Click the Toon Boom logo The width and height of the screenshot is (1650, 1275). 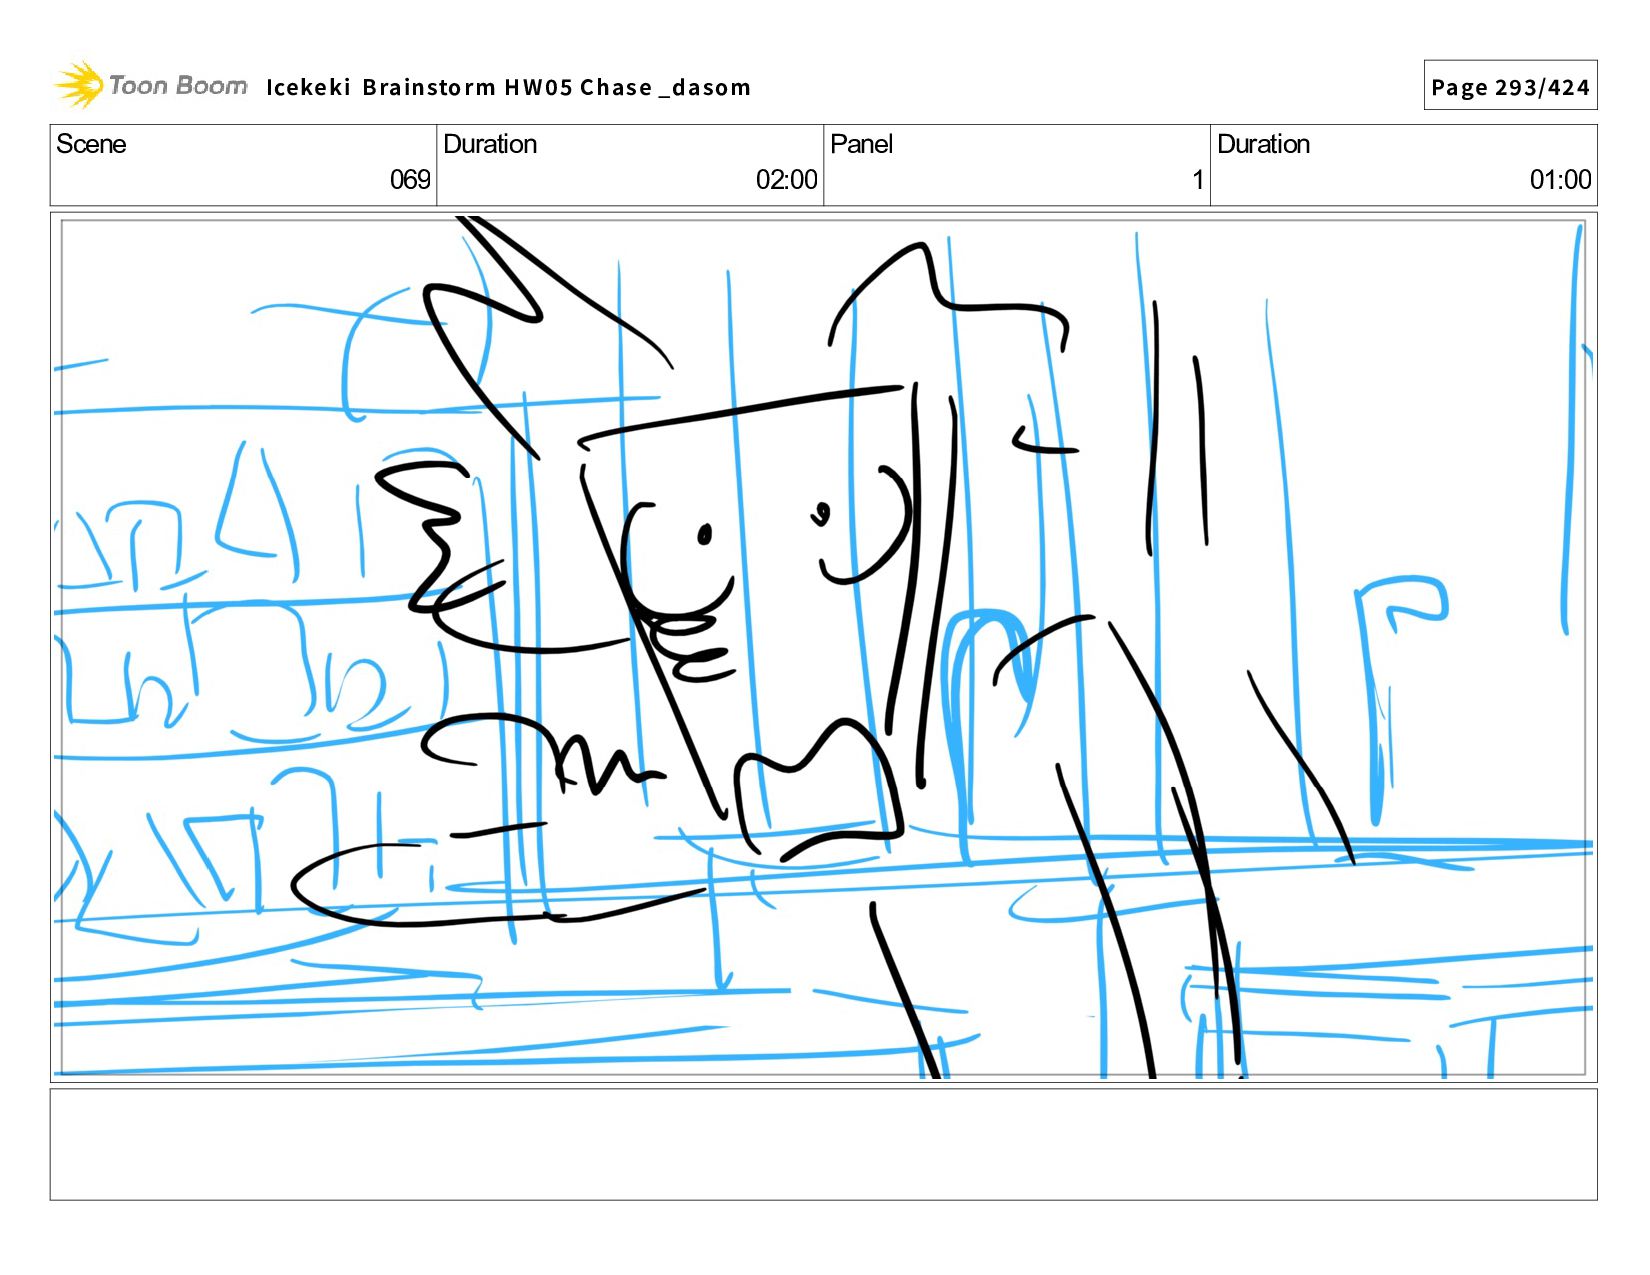coord(150,85)
